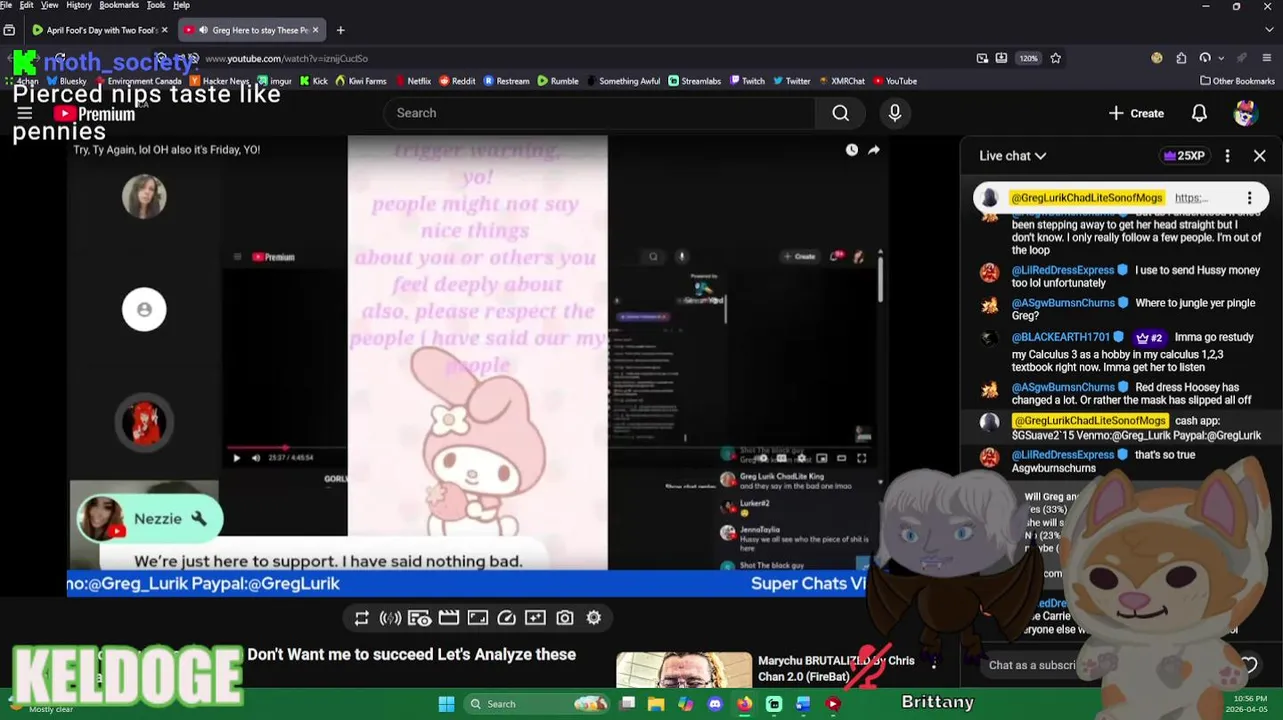The height and width of the screenshot is (720, 1283).
Task: Open the History menu
Action: coord(79,5)
